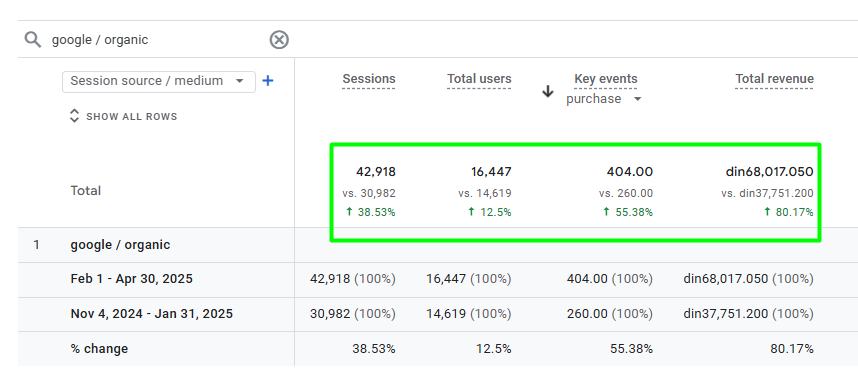This screenshot has width=858, height=374.
Task: Click din68,017.050 (100%) in Feb-Apr row
Action: [x=749, y=279]
